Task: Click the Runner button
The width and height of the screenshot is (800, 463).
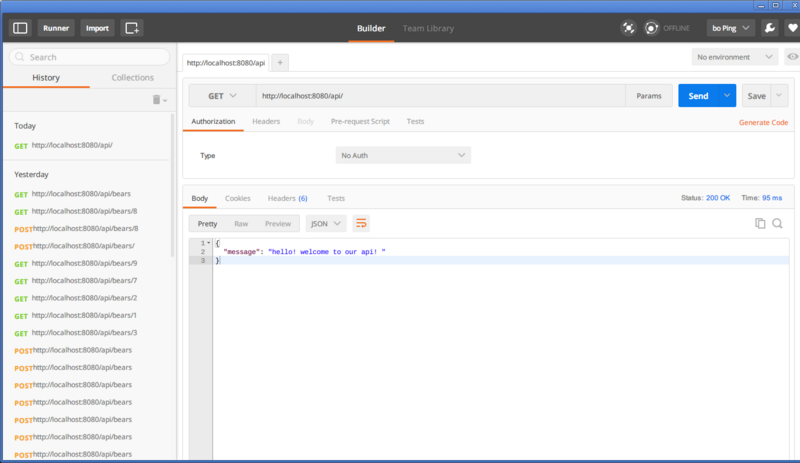Action: (56, 28)
